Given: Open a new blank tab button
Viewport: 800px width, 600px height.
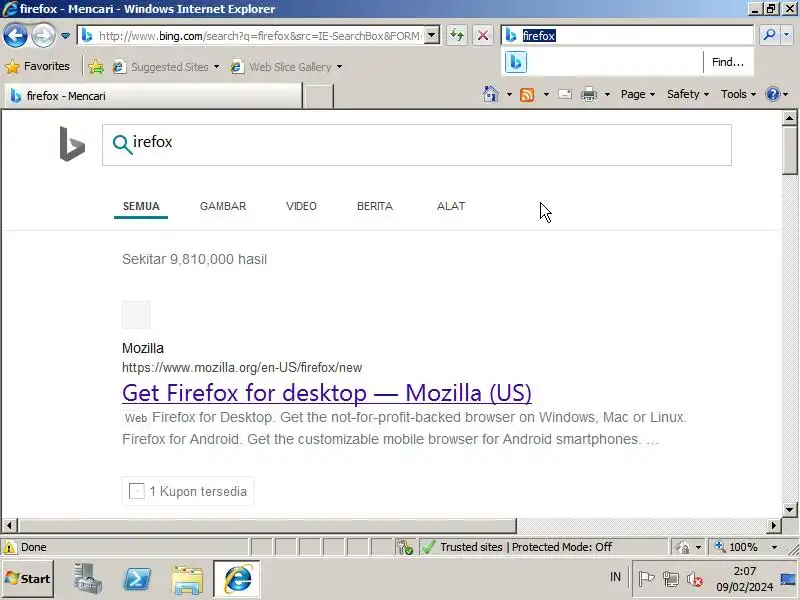Looking at the screenshot, I should pos(318,96).
